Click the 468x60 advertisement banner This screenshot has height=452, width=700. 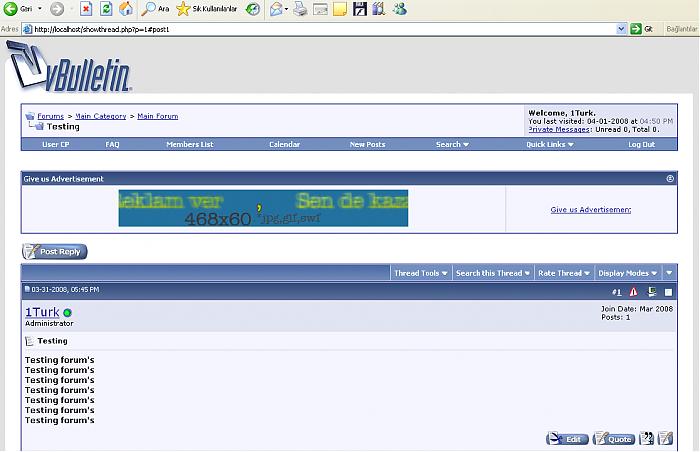click(x=263, y=208)
